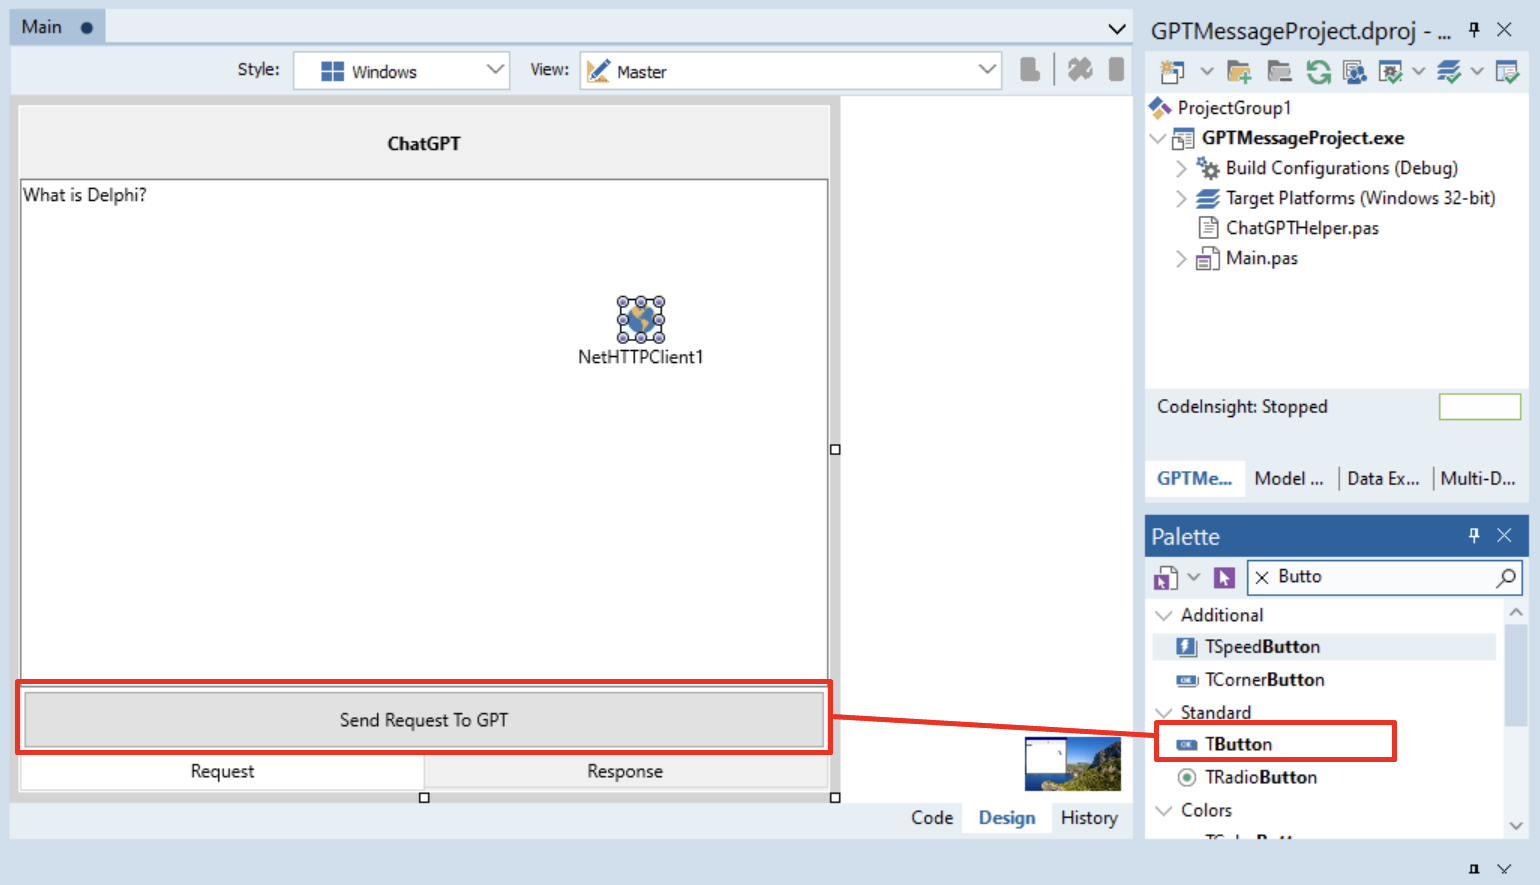
Task: Switch to the Code tab
Action: (x=931, y=817)
